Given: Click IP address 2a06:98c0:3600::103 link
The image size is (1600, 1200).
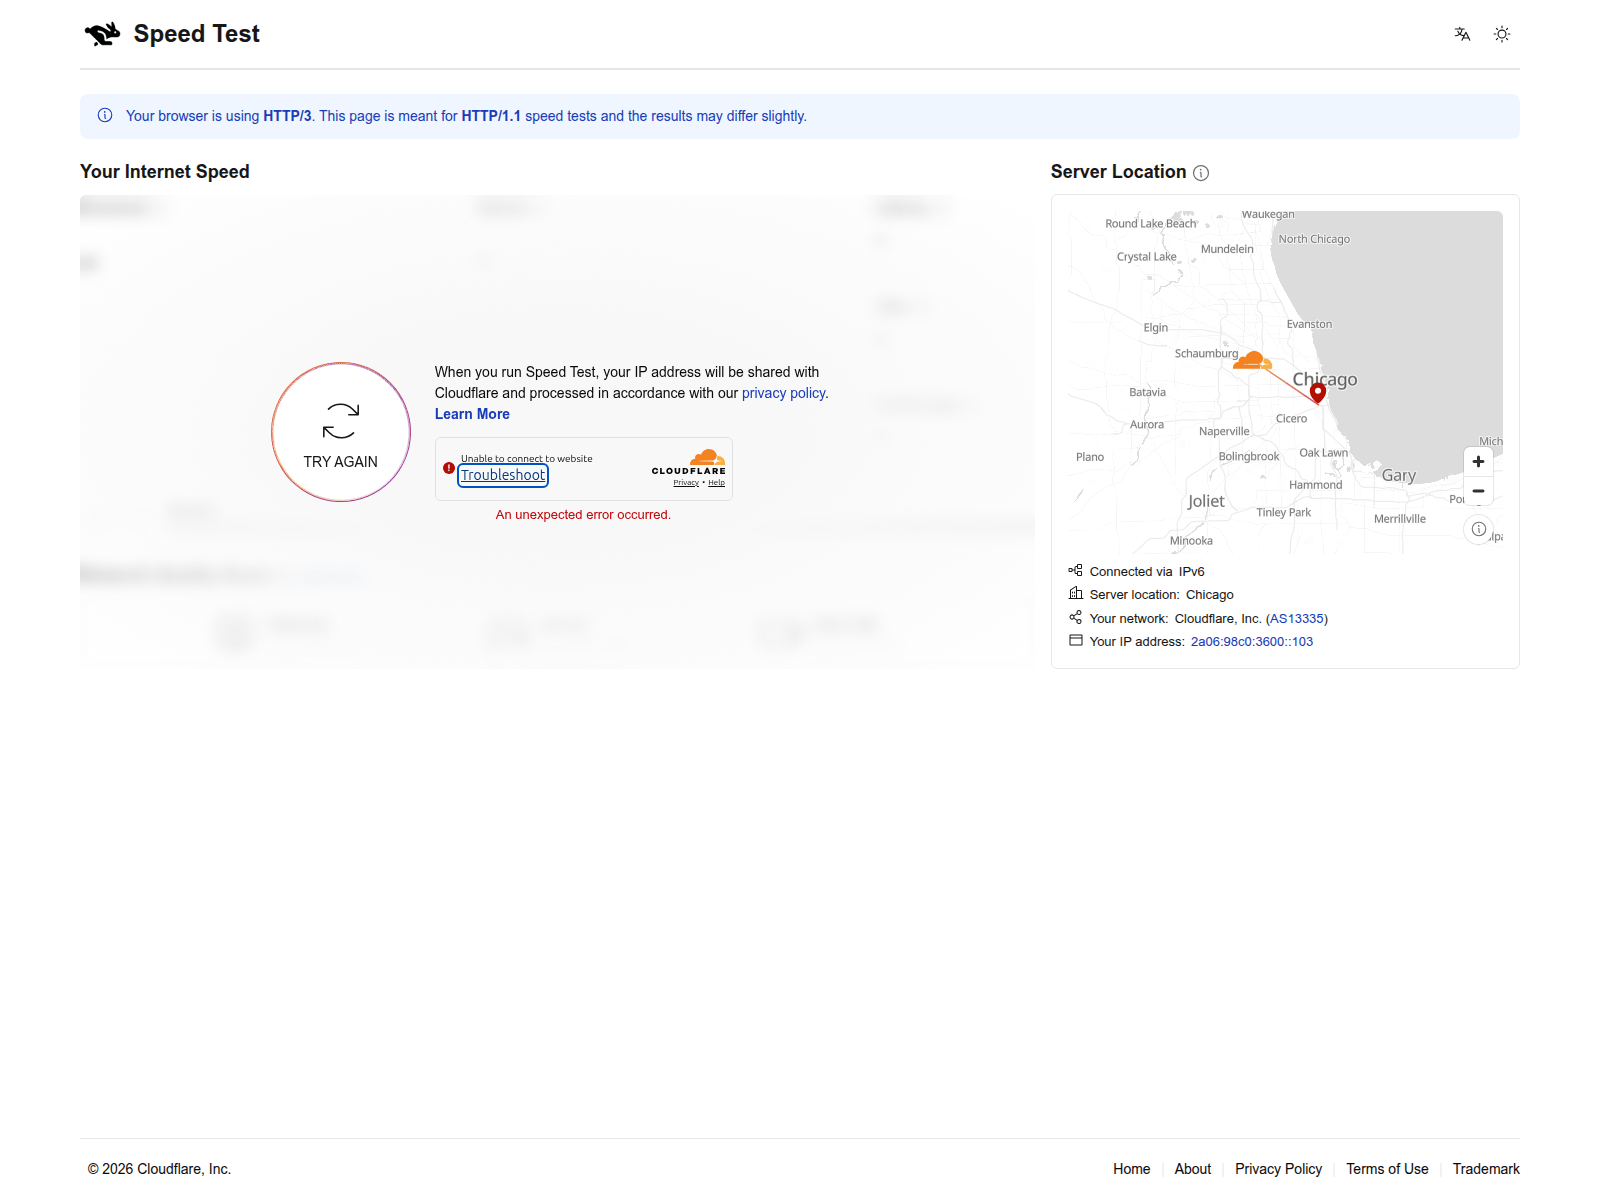Looking at the screenshot, I should click(1252, 642).
